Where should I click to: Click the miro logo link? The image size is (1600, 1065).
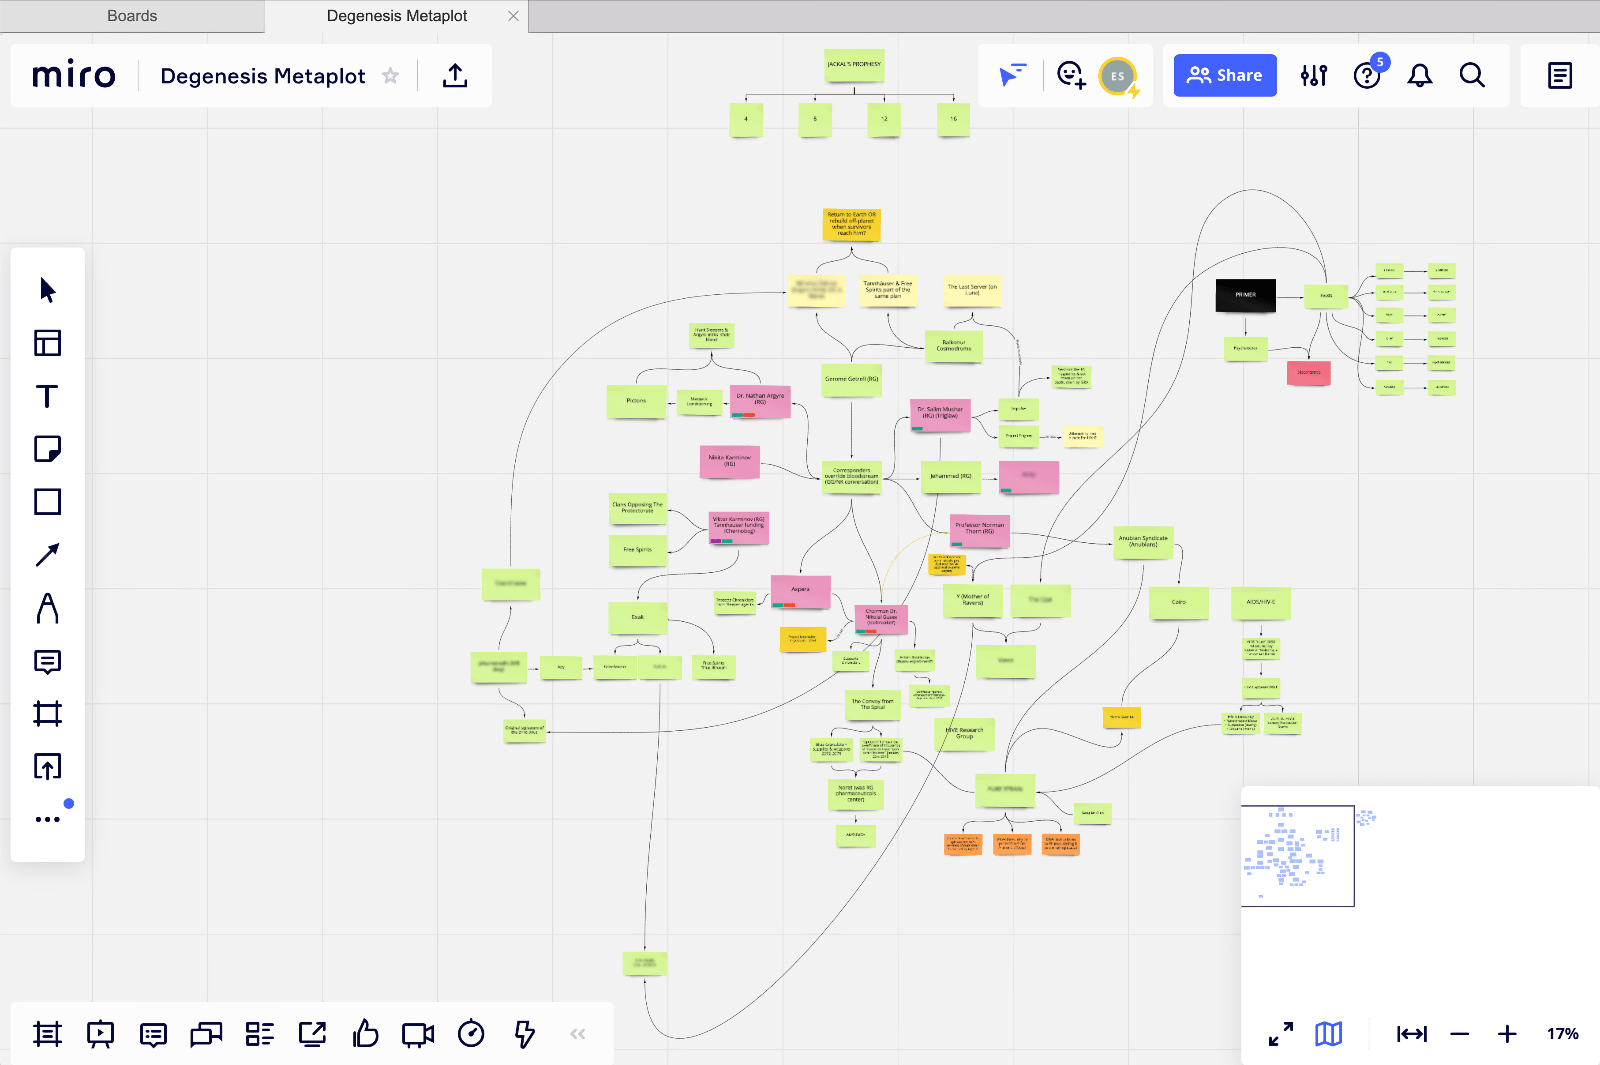pos(74,76)
